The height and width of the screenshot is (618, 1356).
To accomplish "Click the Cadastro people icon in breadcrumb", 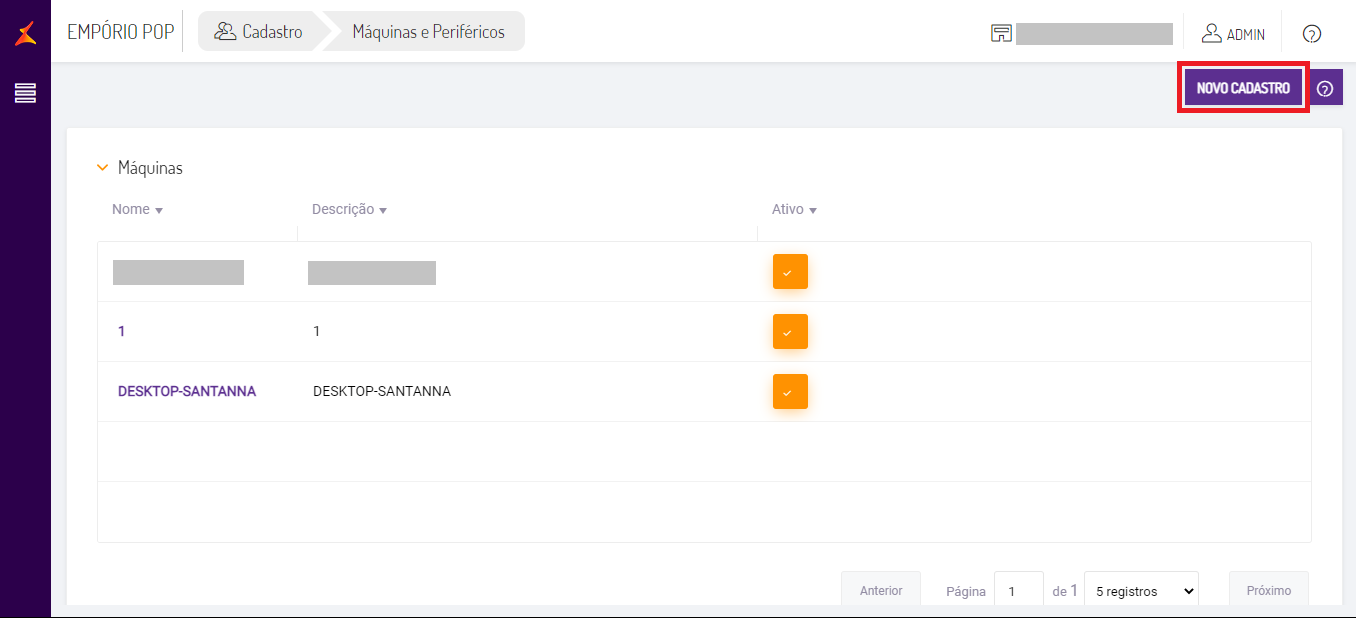I will 225,32.
